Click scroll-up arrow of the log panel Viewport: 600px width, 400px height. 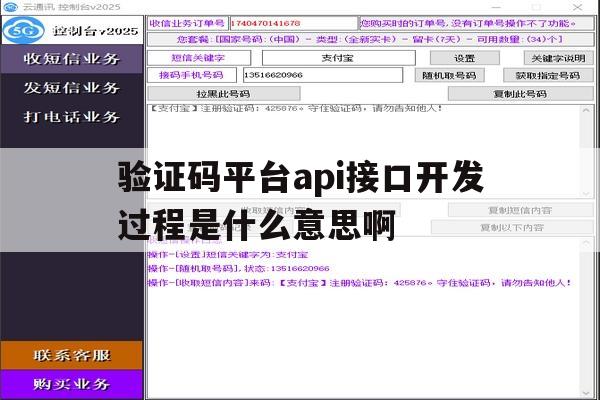pyautogui.click(x=586, y=243)
